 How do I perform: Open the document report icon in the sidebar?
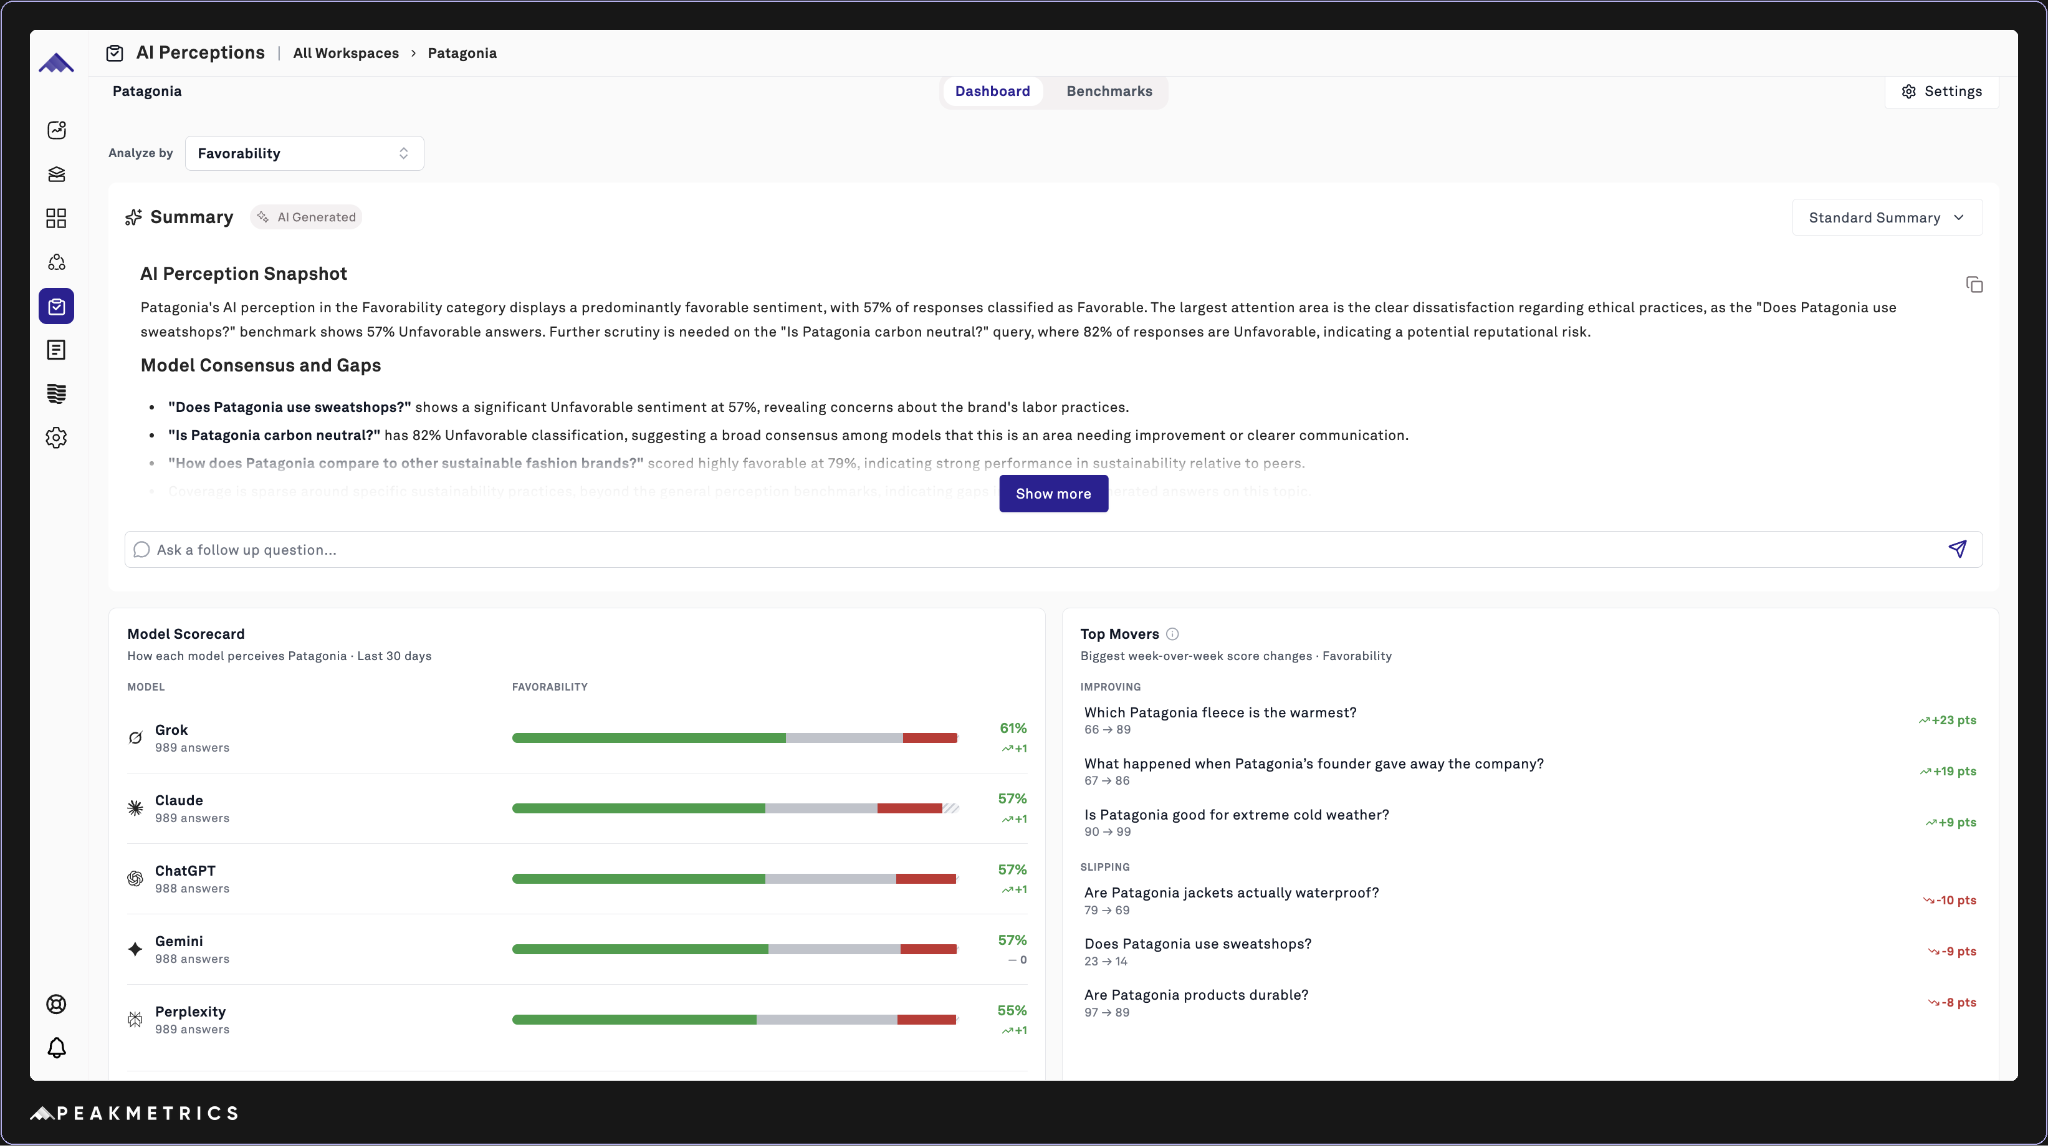click(x=57, y=350)
